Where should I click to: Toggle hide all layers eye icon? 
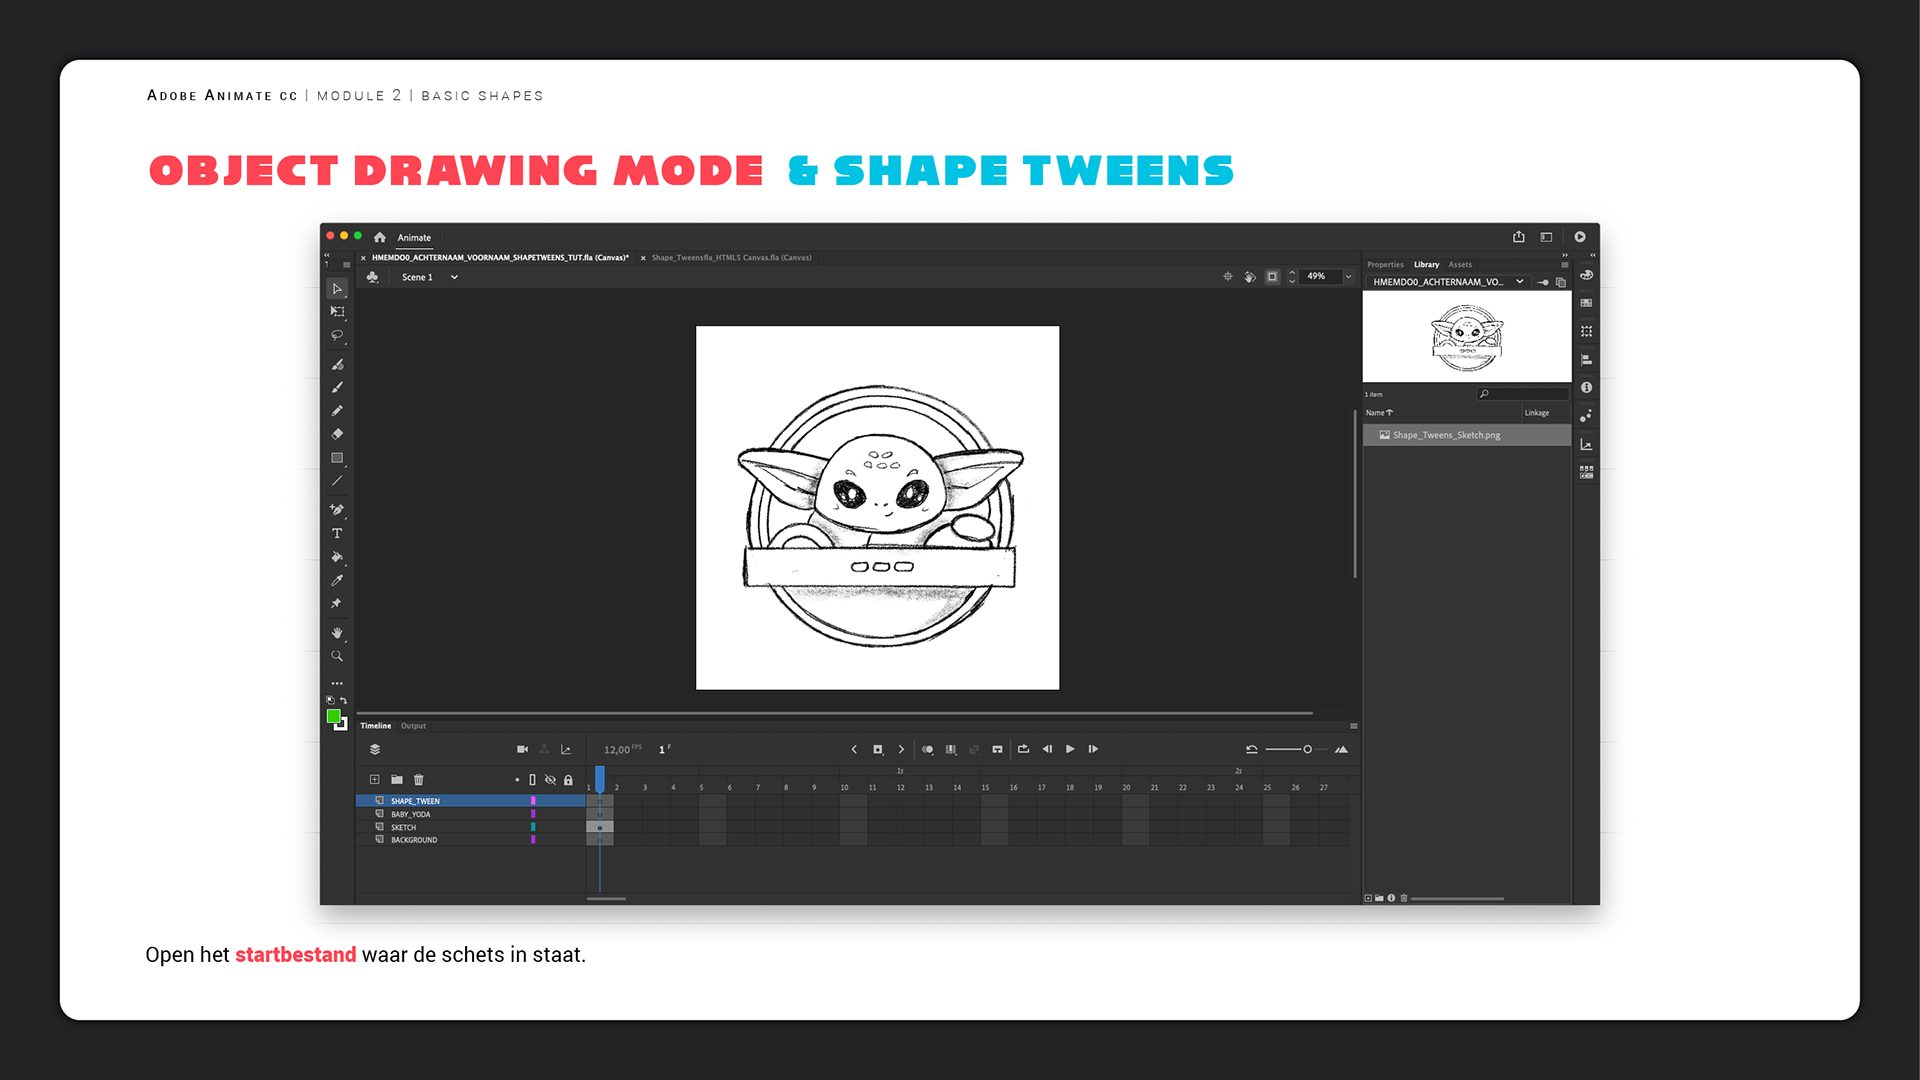pos(550,779)
